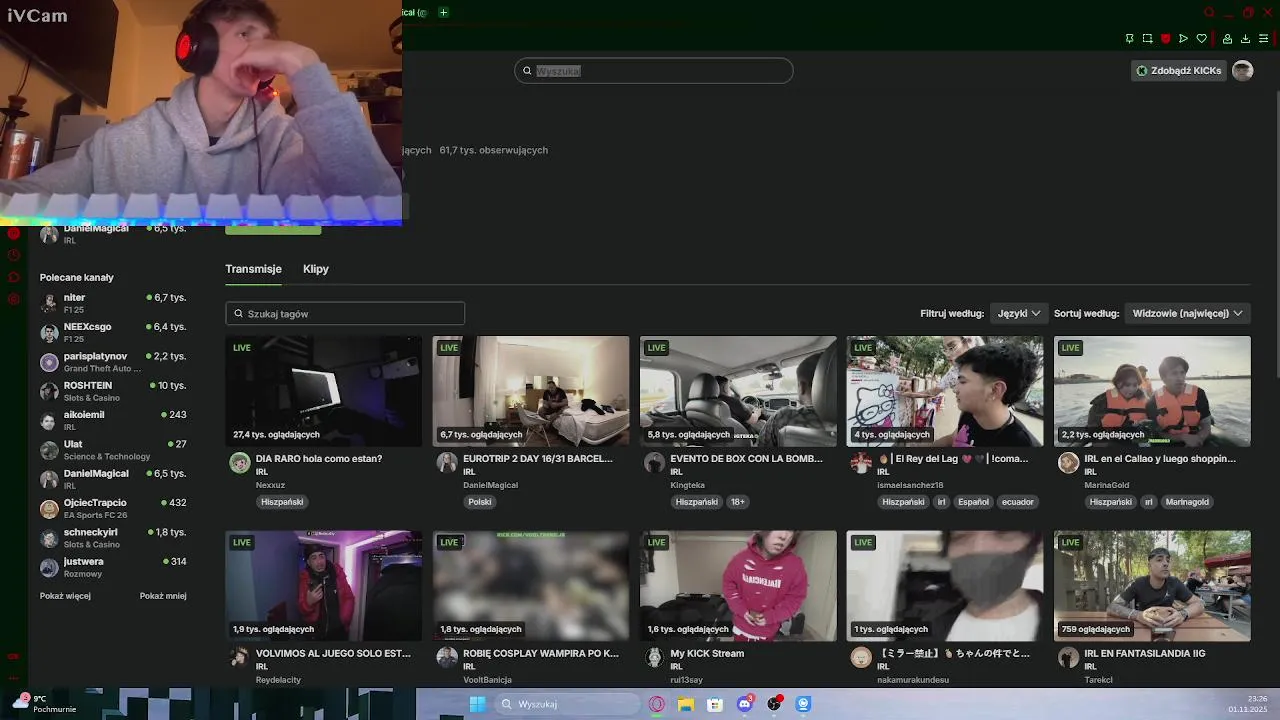Open the blurred ROBIĘ COSPLAY WAMPIRA stream thumbnail

click(531, 586)
